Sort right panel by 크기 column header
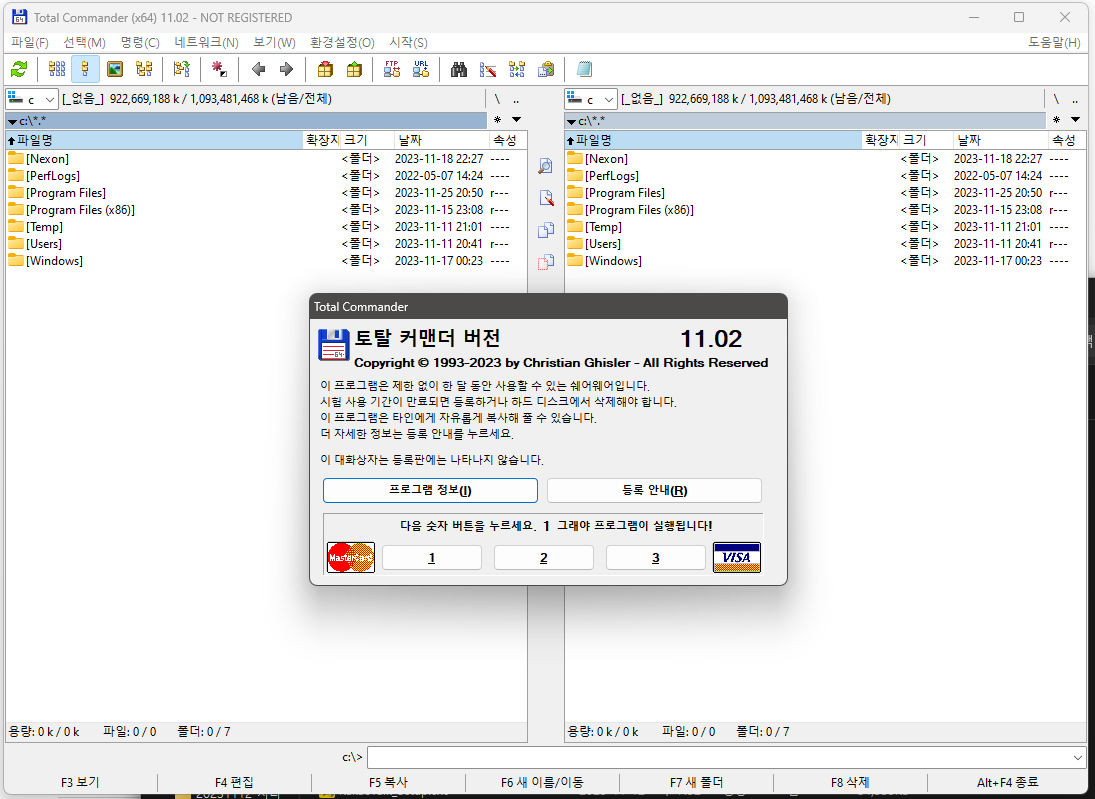Viewport: 1095px width, 799px height. pos(926,140)
